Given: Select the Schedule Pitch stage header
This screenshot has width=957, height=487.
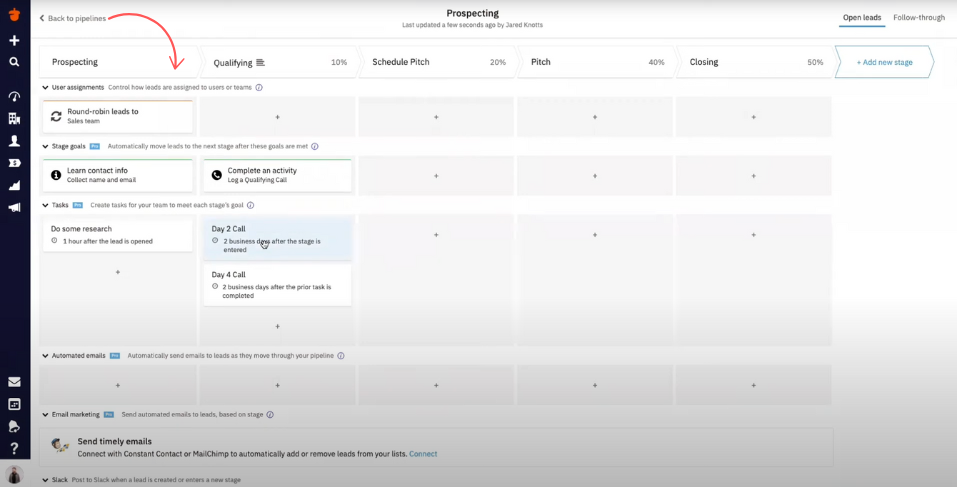Looking at the screenshot, I should tap(437, 62).
